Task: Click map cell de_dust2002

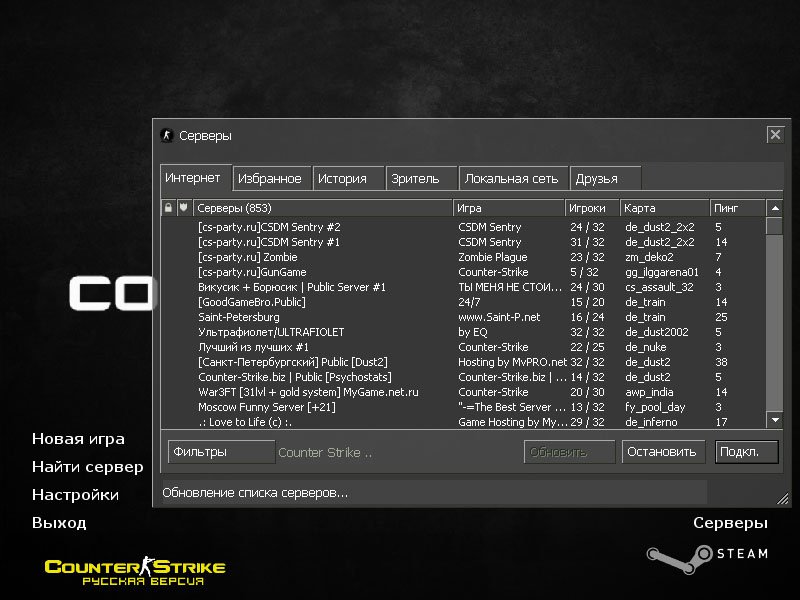Action: tap(657, 332)
